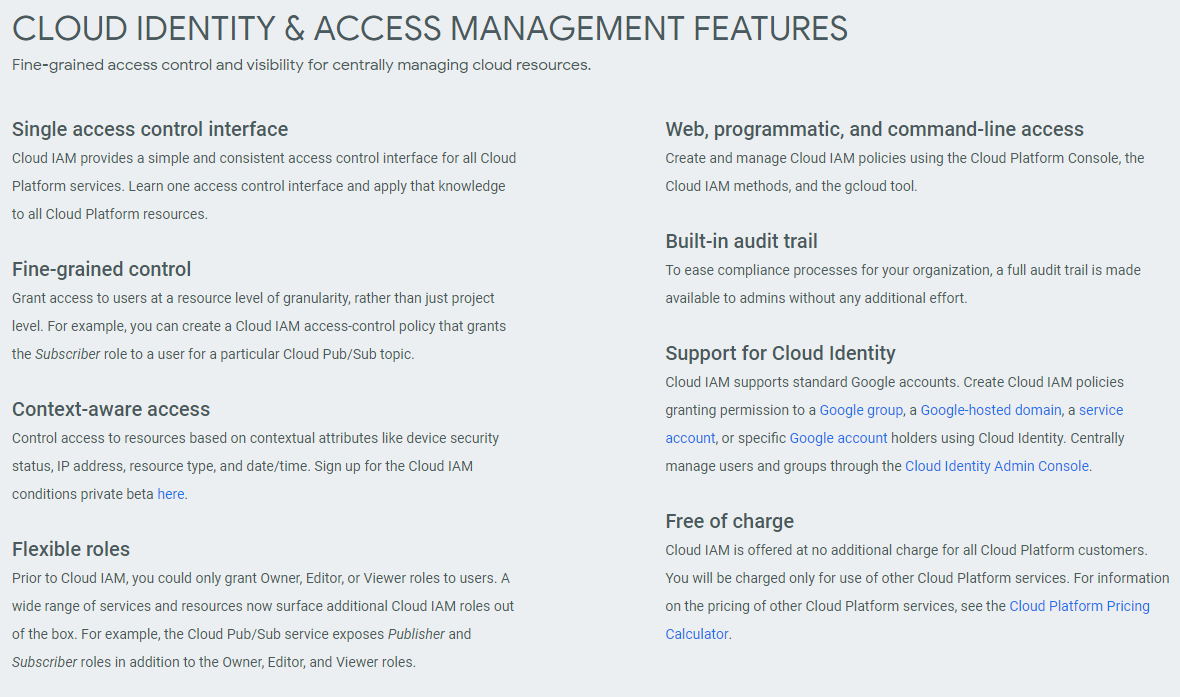Image resolution: width=1180 pixels, height=697 pixels.
Task: Click text 'available to admins without any additional effort'
Action: pos(816,298)
